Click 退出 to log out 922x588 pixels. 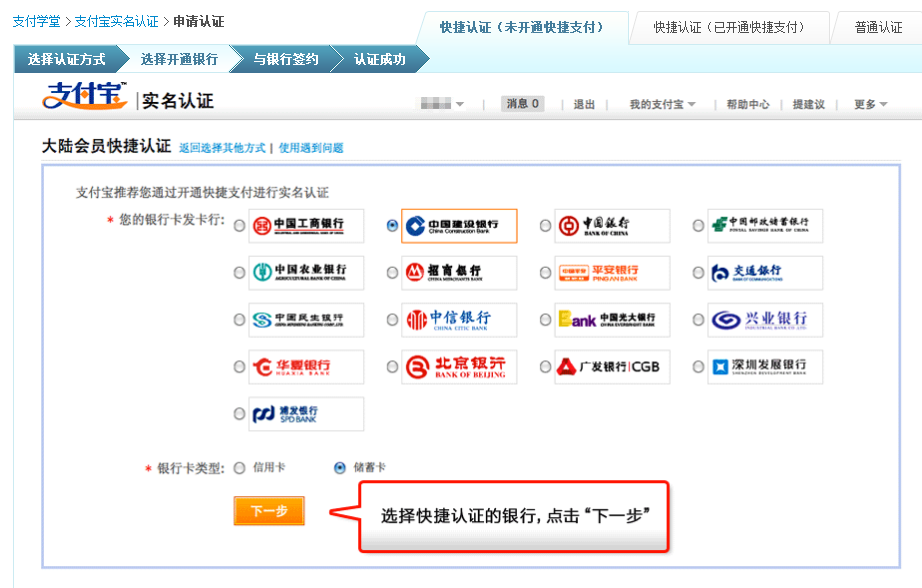[x=584, y=104]
